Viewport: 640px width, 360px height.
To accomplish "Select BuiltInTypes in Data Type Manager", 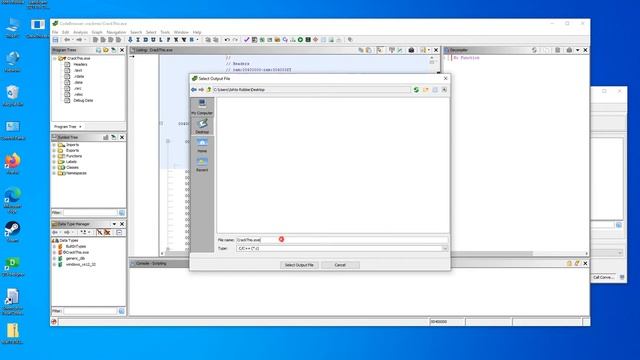I will point(76,247).
